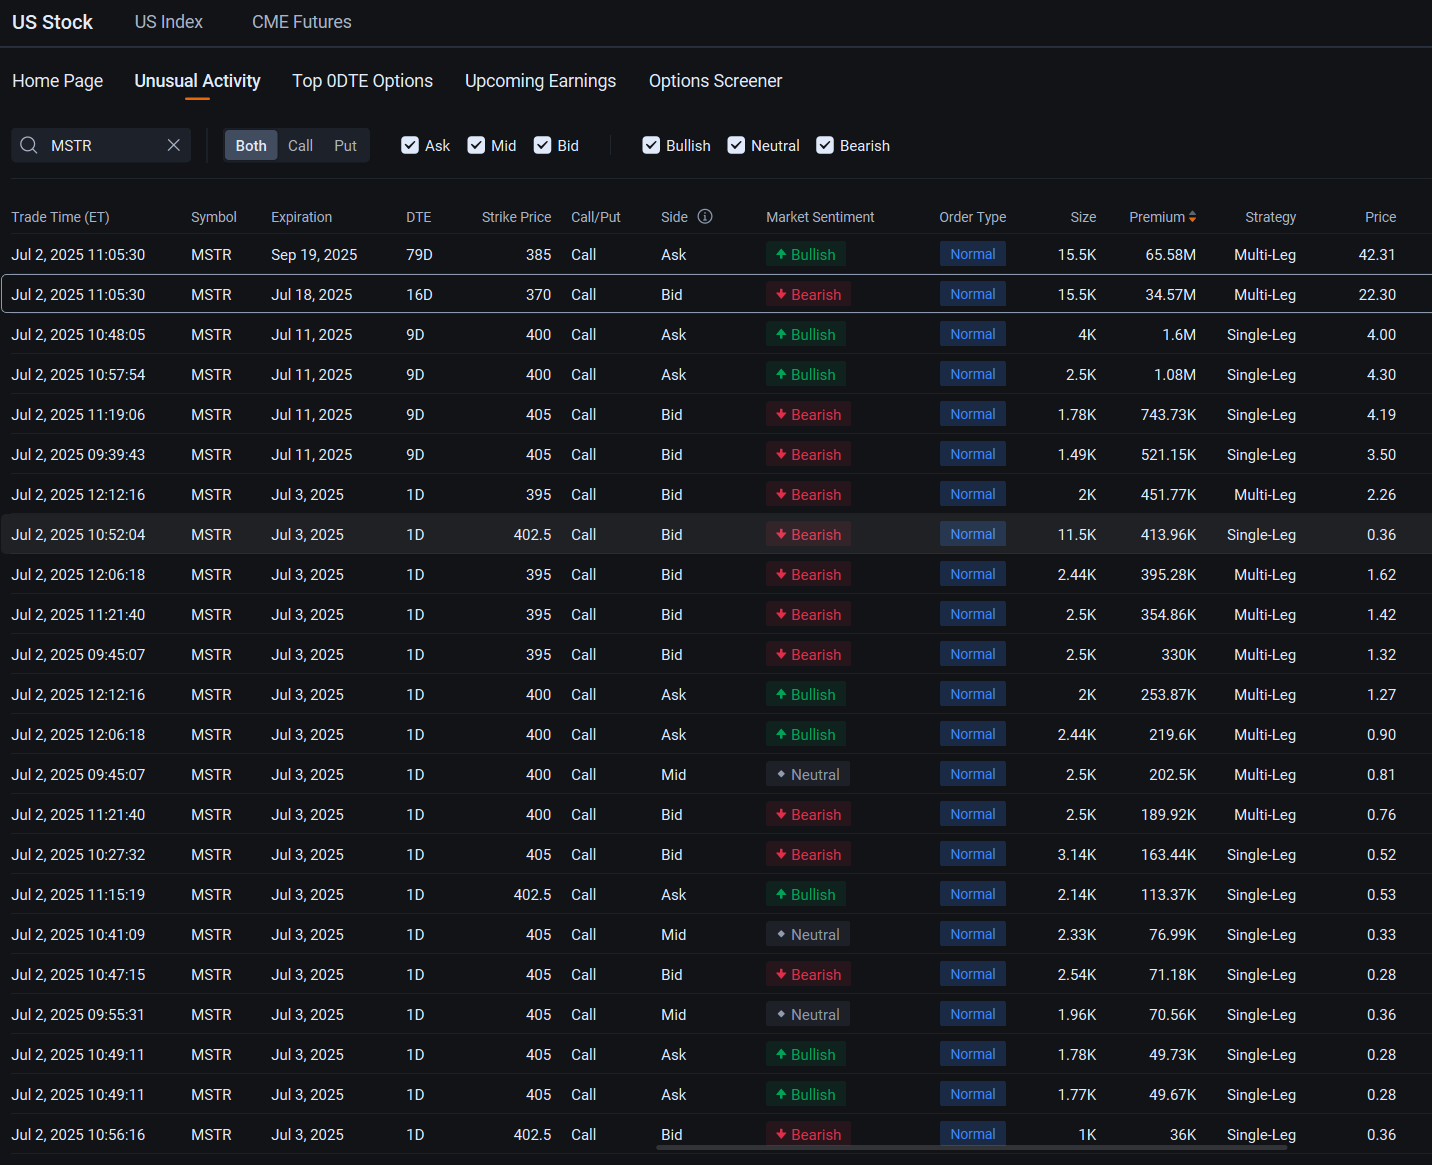Image resolution: width=1432 pixels, height=1165 pixels.
Task: Click trade time Jul 2, 2025 10:56:16
Action: tap(78, 1135)
